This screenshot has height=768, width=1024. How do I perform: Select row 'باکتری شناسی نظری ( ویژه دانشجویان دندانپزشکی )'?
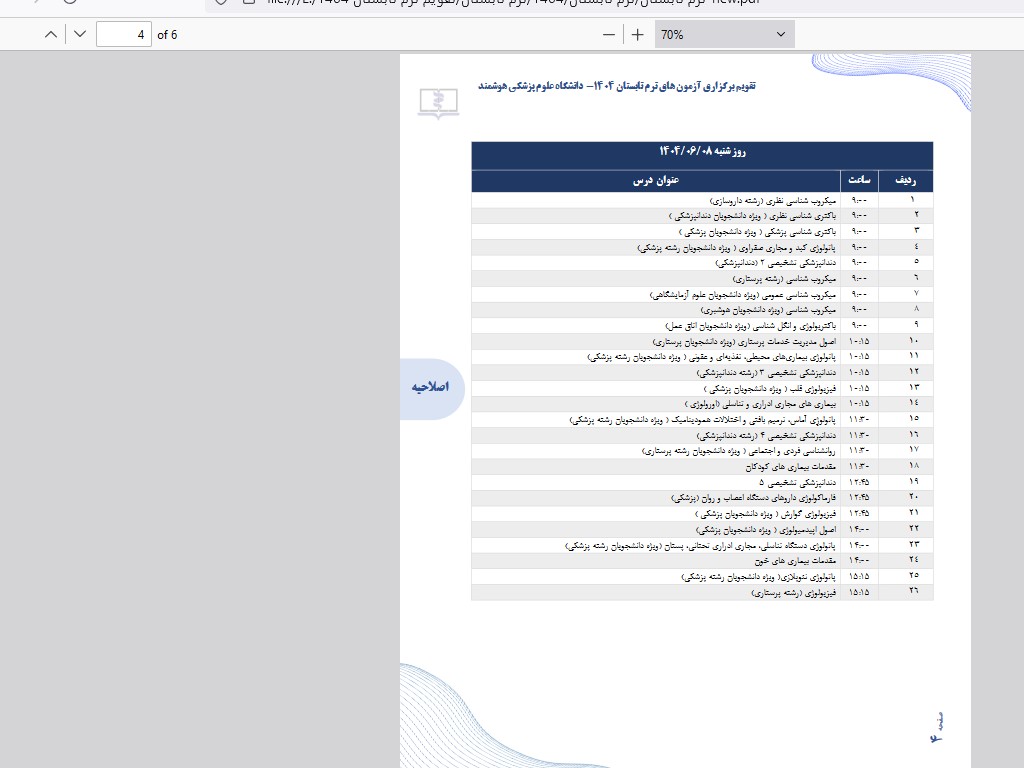click(702, 216)
